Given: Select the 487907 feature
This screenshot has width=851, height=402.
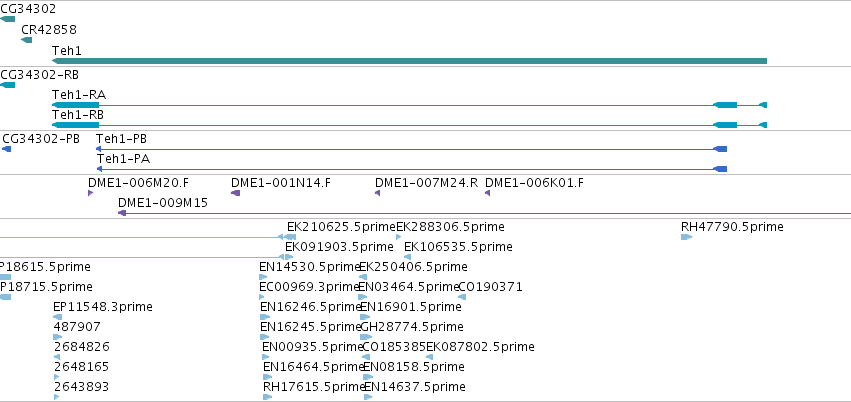Looking at the screenshot, I should click(x=58, y=337).
